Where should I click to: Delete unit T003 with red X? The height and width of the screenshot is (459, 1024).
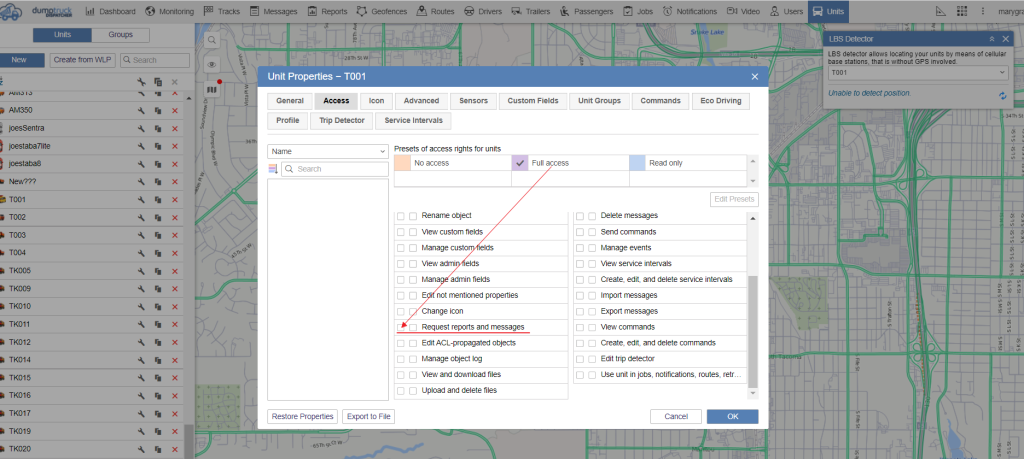pyautogui.click(x=175, y=234)
